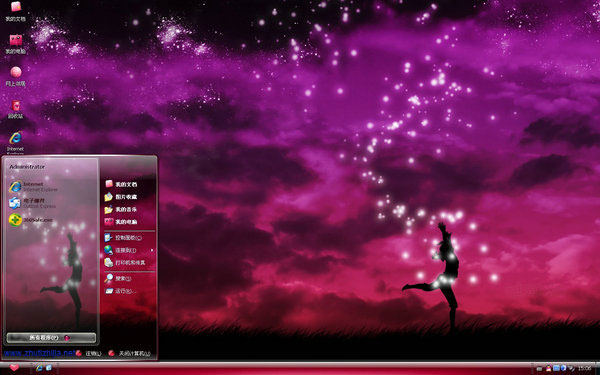Click the Show Desktop quick launch icon

click(49, 368)
